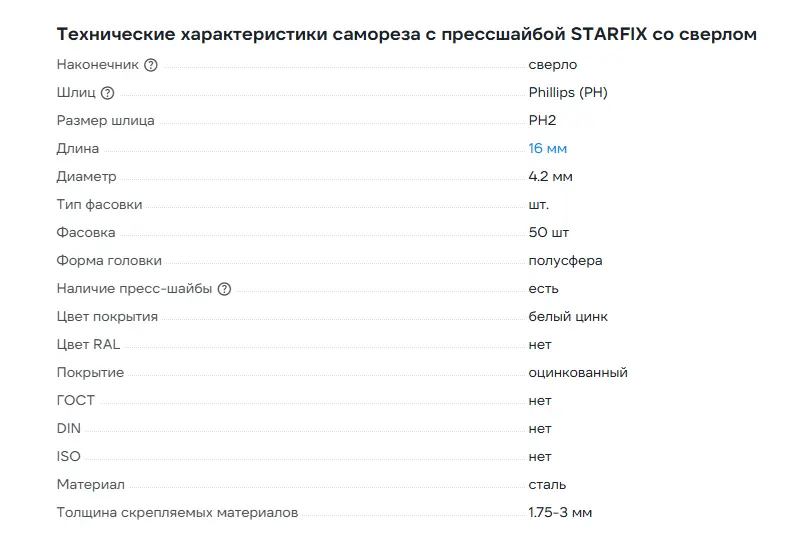Click the PH2 slot size value

[x=542, y=121]
